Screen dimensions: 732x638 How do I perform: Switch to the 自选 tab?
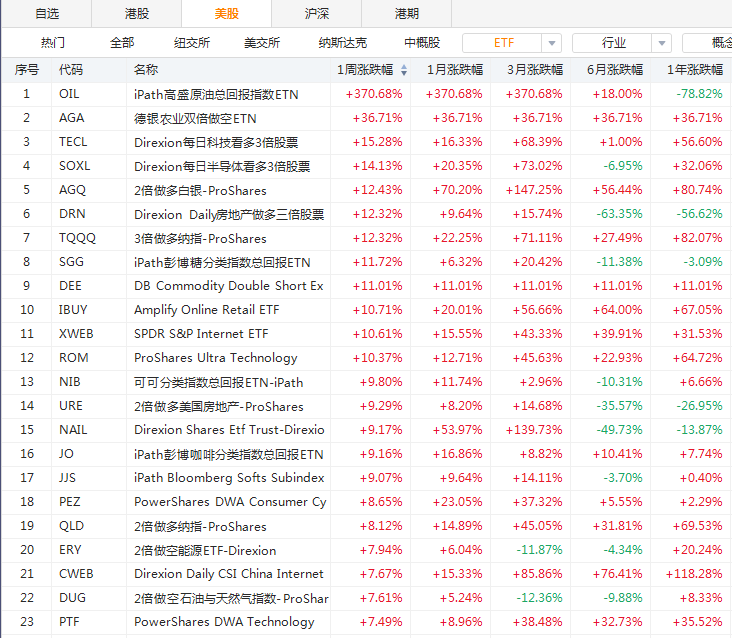pyautogui.click(x=47, y=14)
